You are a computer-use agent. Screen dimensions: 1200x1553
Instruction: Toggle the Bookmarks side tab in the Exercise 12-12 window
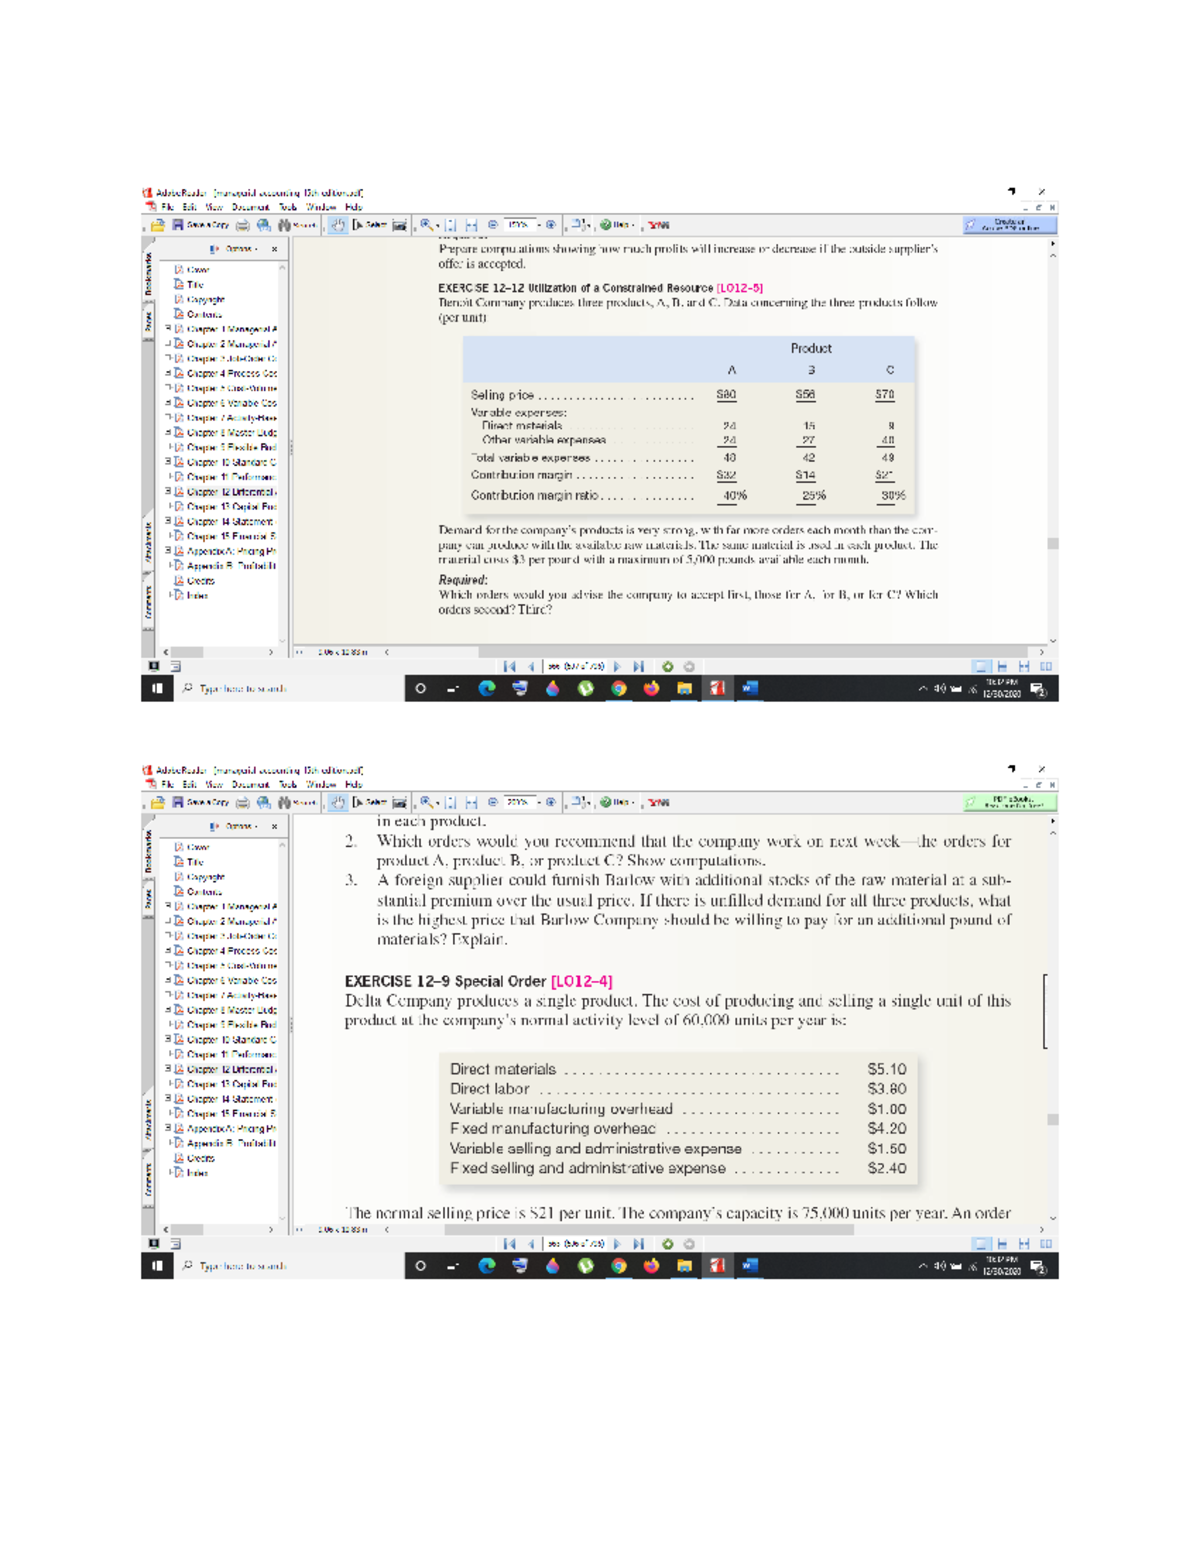point(147,272)
